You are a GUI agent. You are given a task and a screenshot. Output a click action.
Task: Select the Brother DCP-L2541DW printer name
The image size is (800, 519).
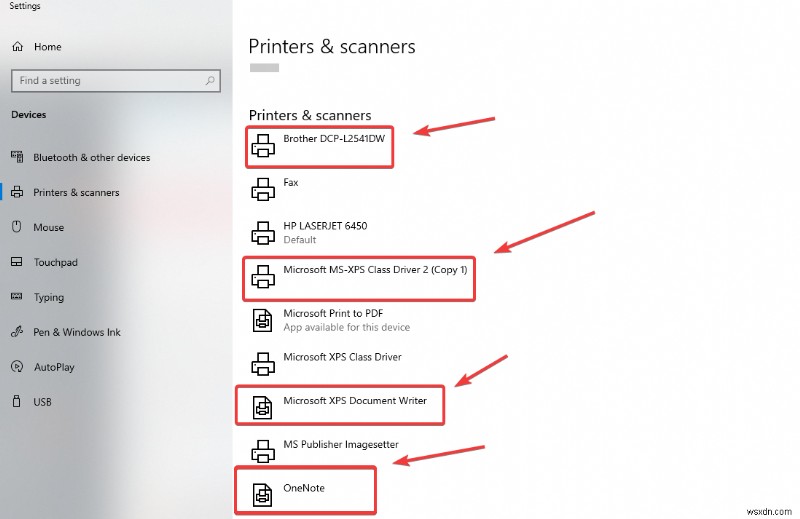tap(334, 139)
